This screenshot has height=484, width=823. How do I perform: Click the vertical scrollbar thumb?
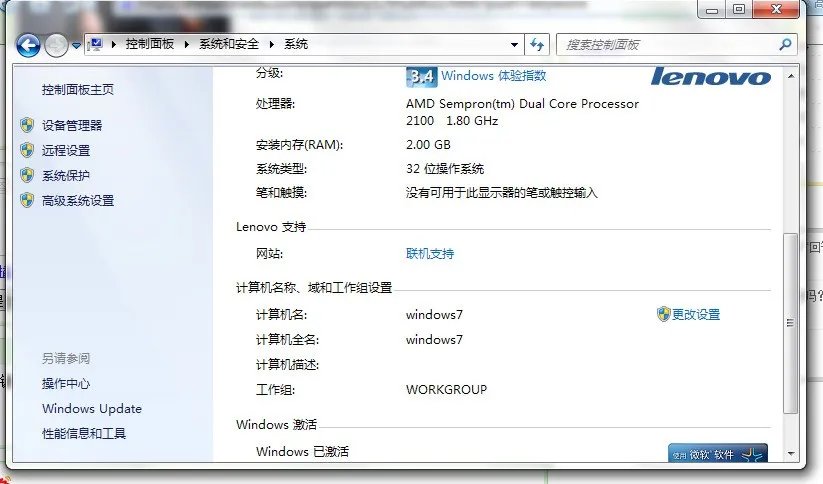[790, 323]
